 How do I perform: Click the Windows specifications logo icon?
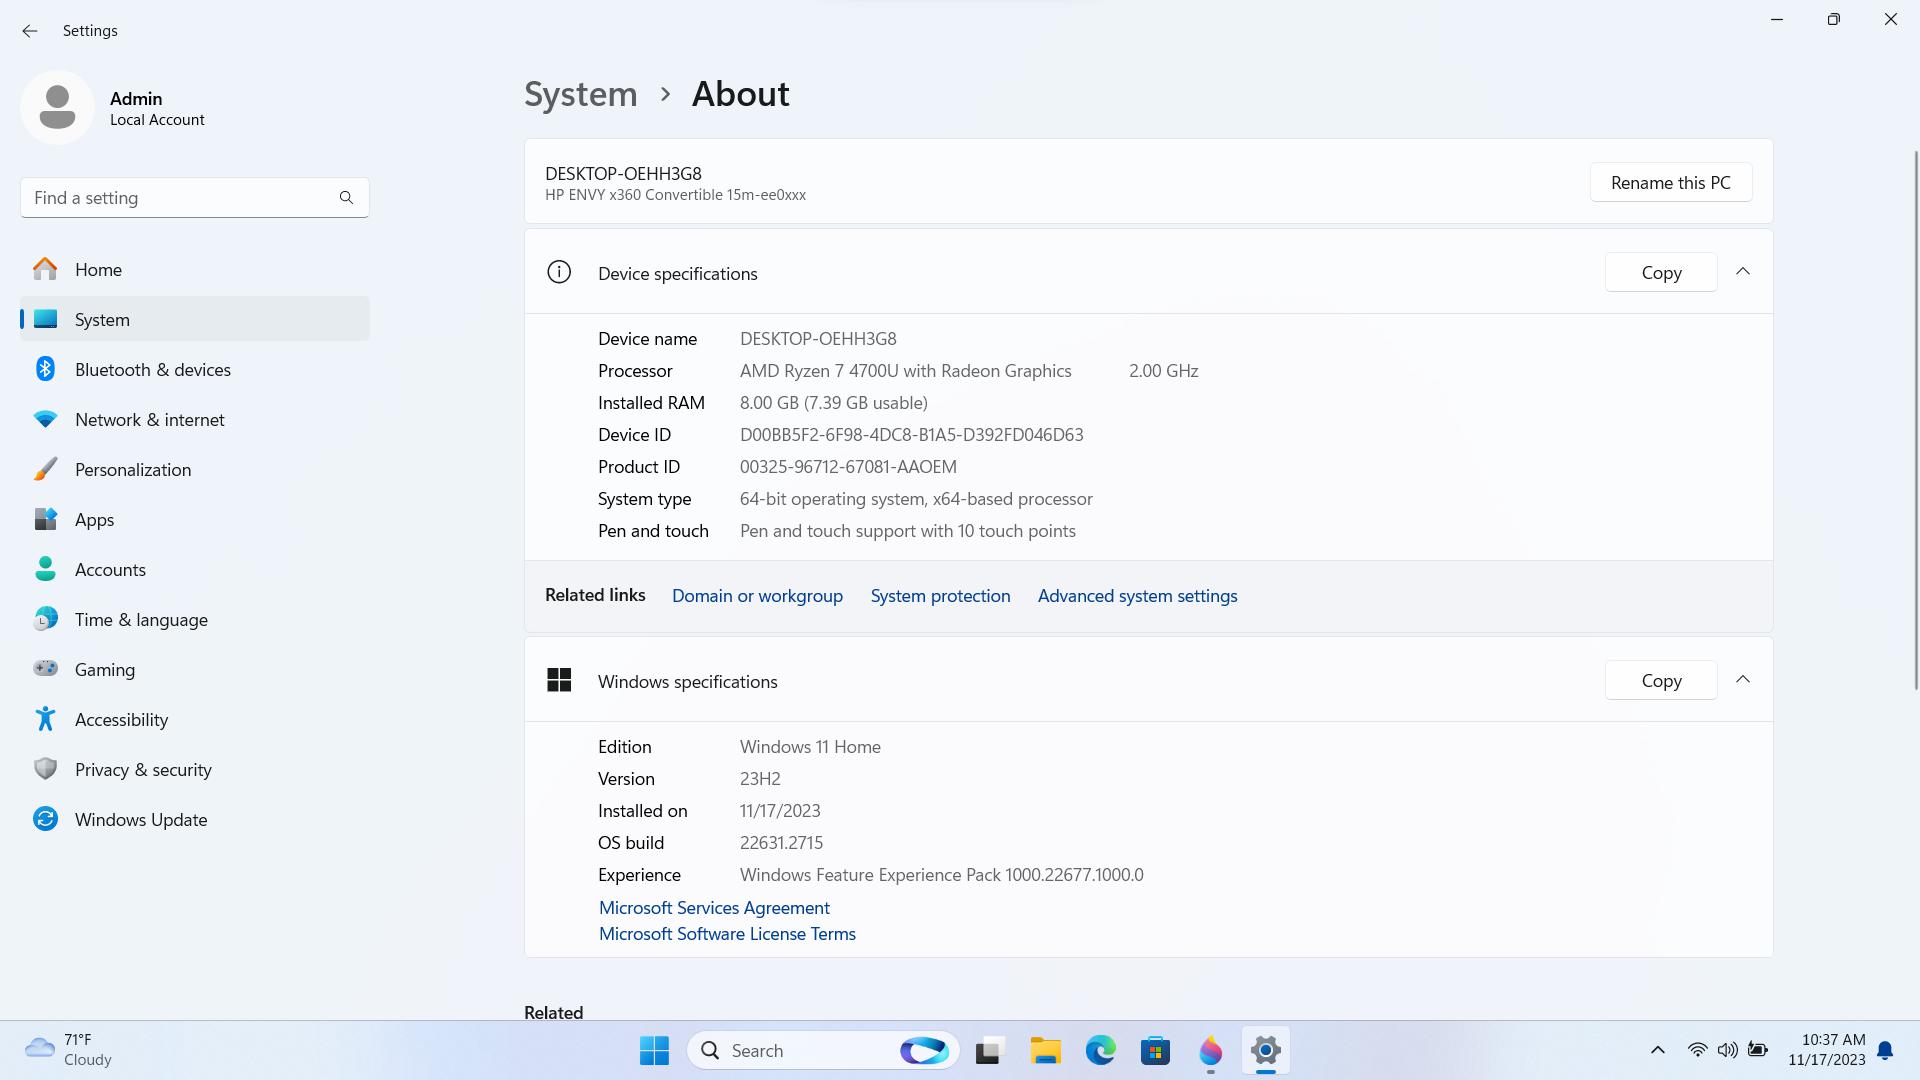(559, 680)
